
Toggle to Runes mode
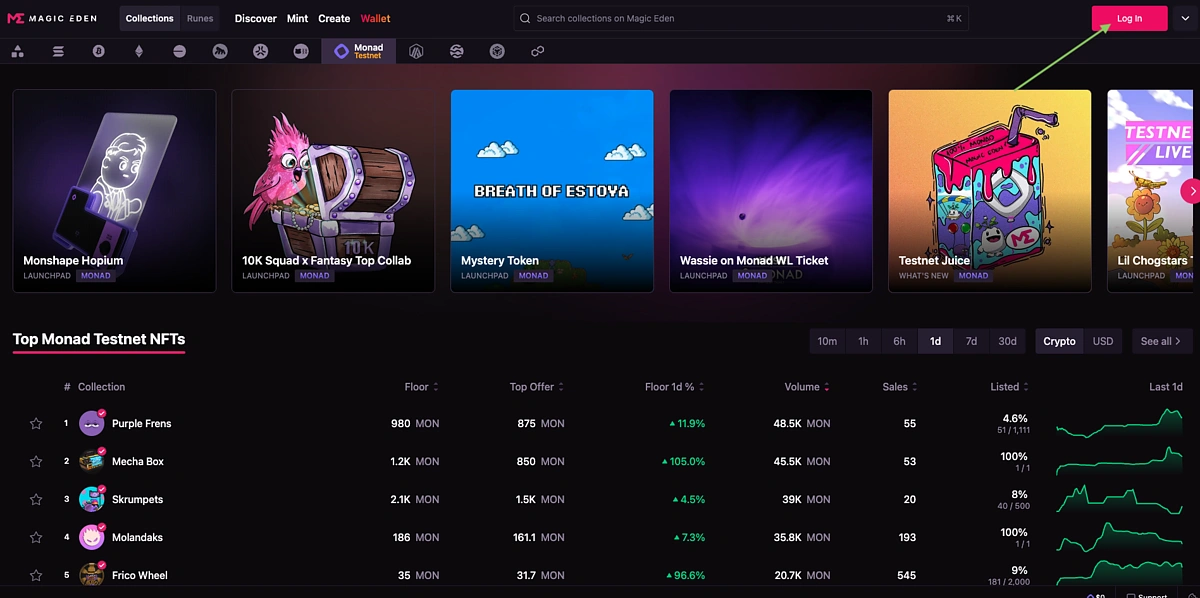(200, 18)
